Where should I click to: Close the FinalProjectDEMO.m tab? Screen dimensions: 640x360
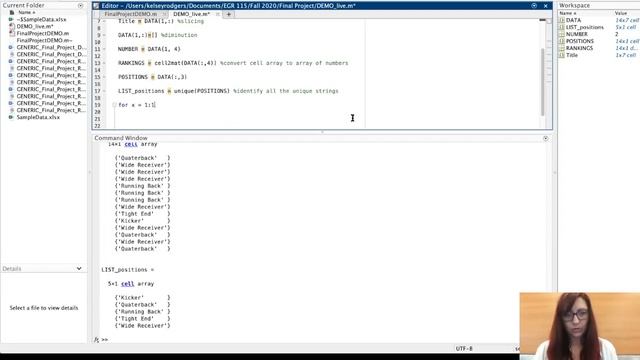pyautogui.click(x=164, y=14)
